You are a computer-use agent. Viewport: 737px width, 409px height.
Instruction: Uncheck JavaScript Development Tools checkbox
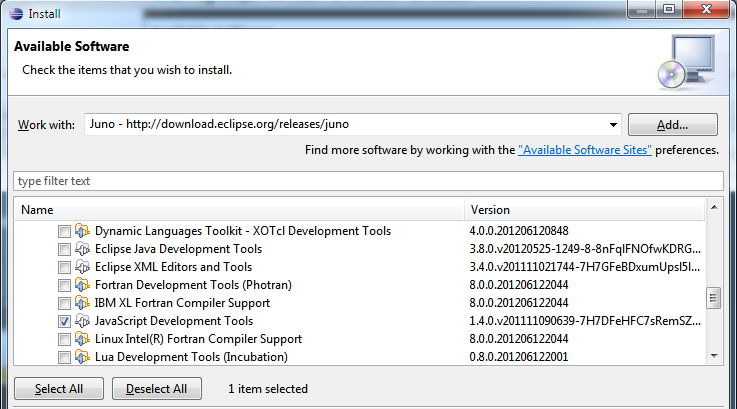(x=64, y=322)
